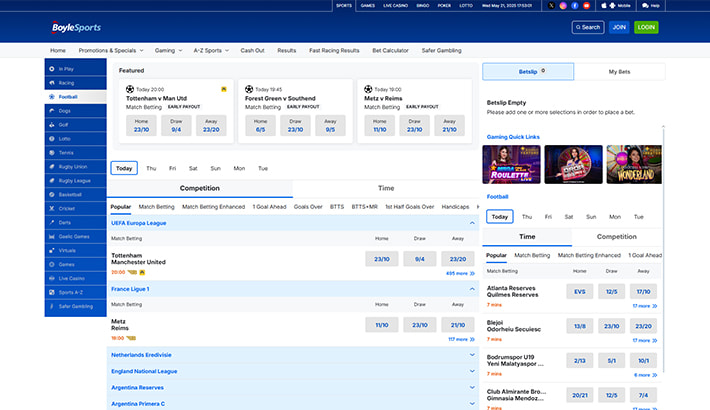
Task: Select Rugby League icon in sidebar
Action: click(52, 181)
